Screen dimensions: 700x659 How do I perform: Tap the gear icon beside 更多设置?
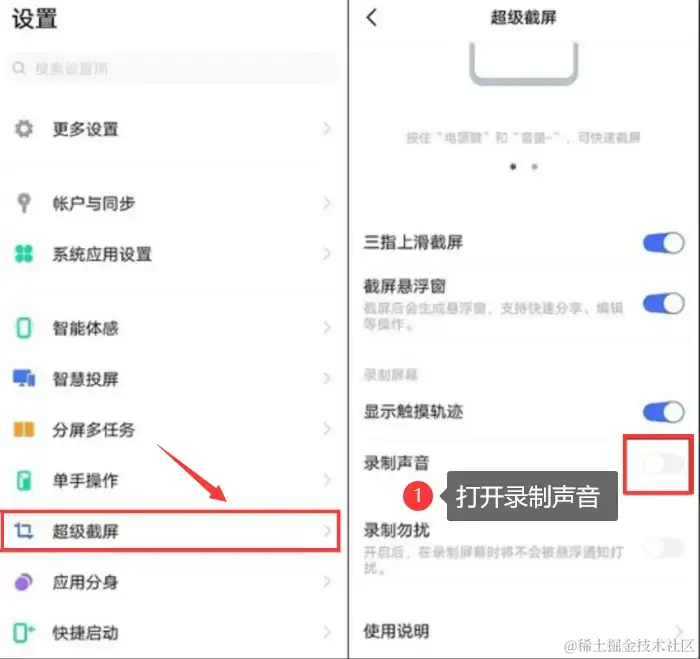pos(24,129)
